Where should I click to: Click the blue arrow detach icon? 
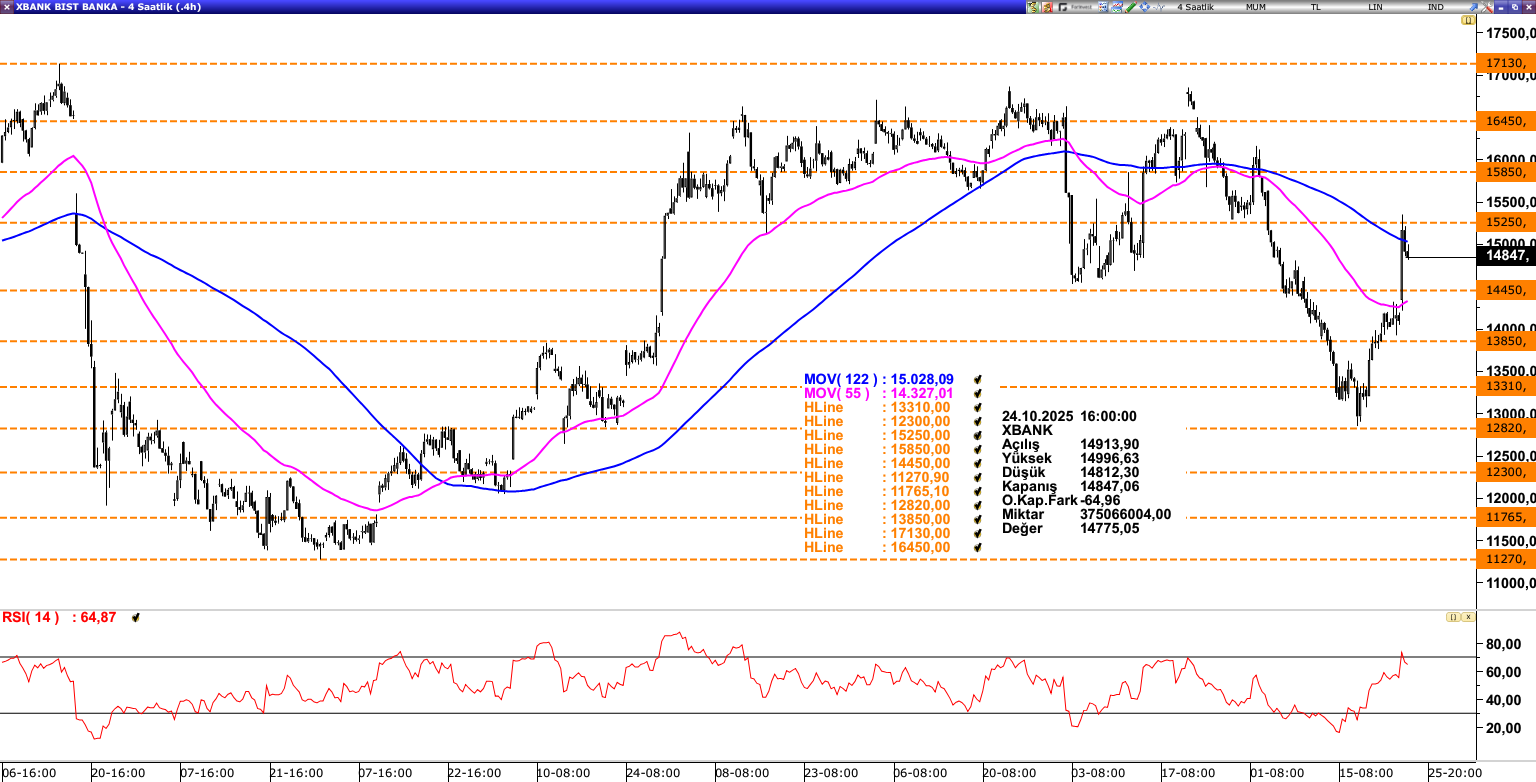pyautogui.click(x=1472, y=7)
